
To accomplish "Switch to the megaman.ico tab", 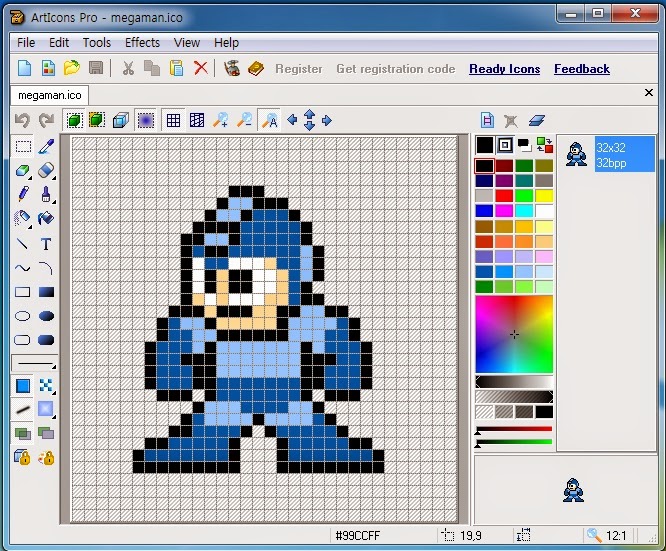I will 50,95.
